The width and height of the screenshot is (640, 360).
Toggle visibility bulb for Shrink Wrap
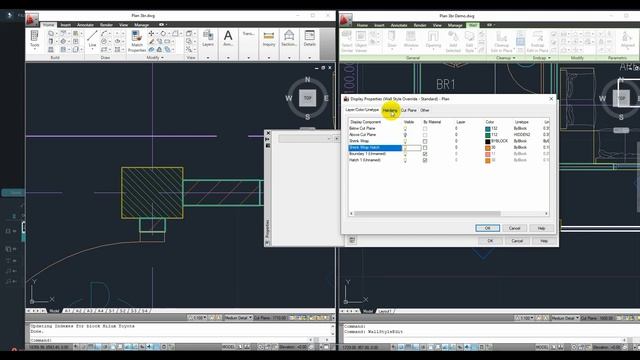pos(405,141)
